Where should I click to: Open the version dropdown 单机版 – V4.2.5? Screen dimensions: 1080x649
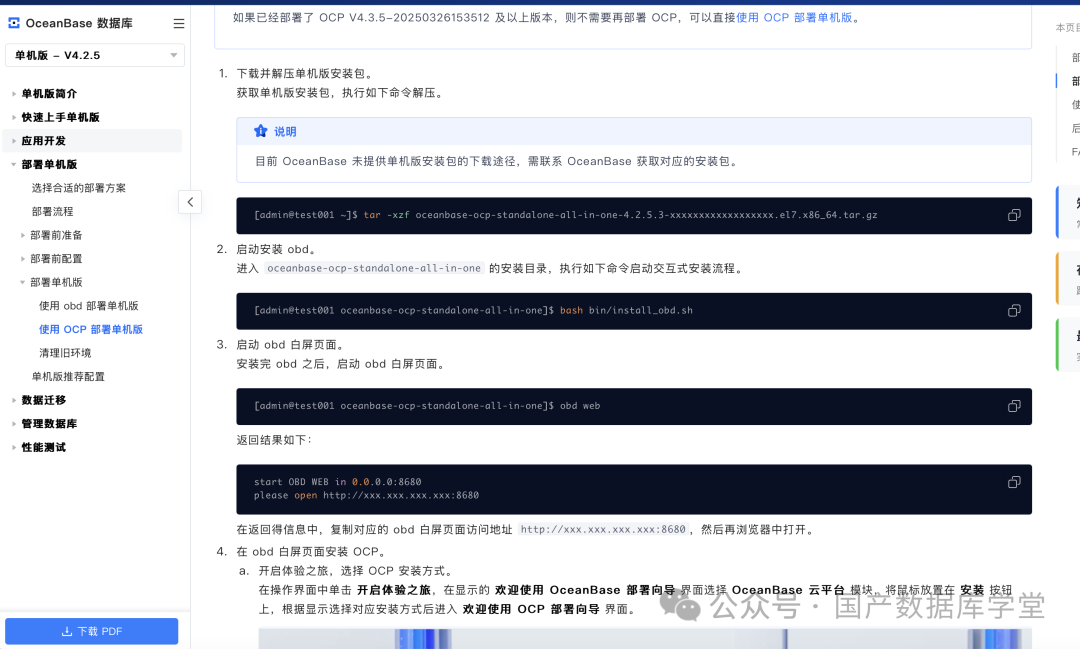pos(95,55)
